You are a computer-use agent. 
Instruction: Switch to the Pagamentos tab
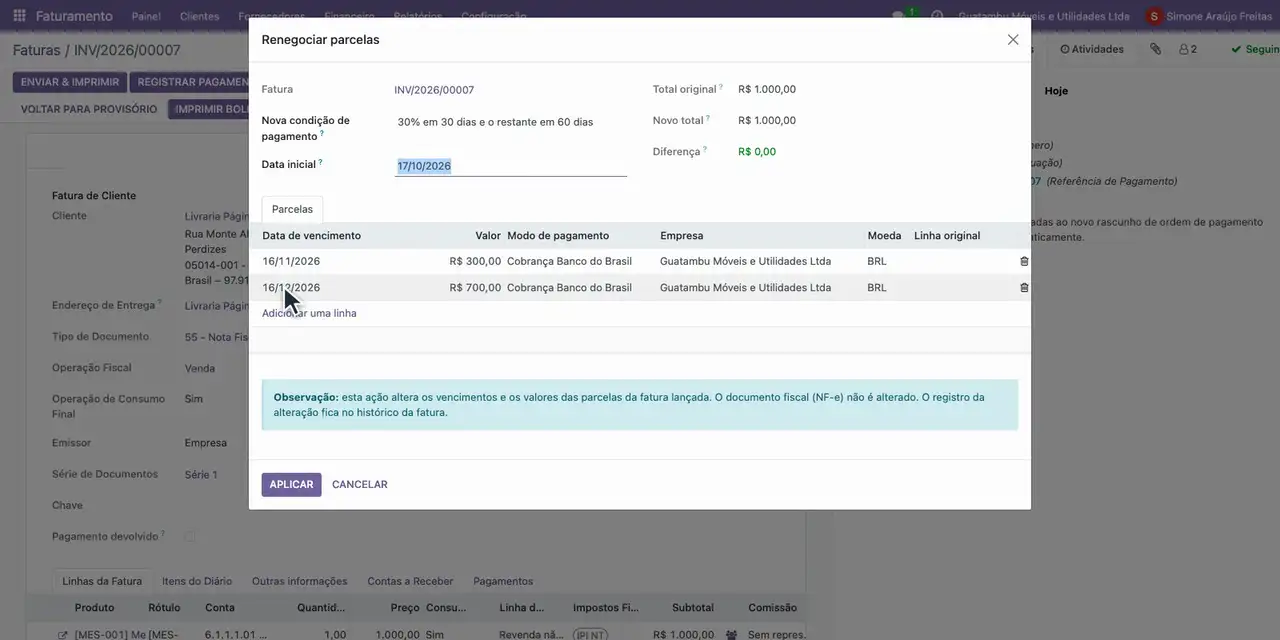pyautogui.click(x=503, y=581)
